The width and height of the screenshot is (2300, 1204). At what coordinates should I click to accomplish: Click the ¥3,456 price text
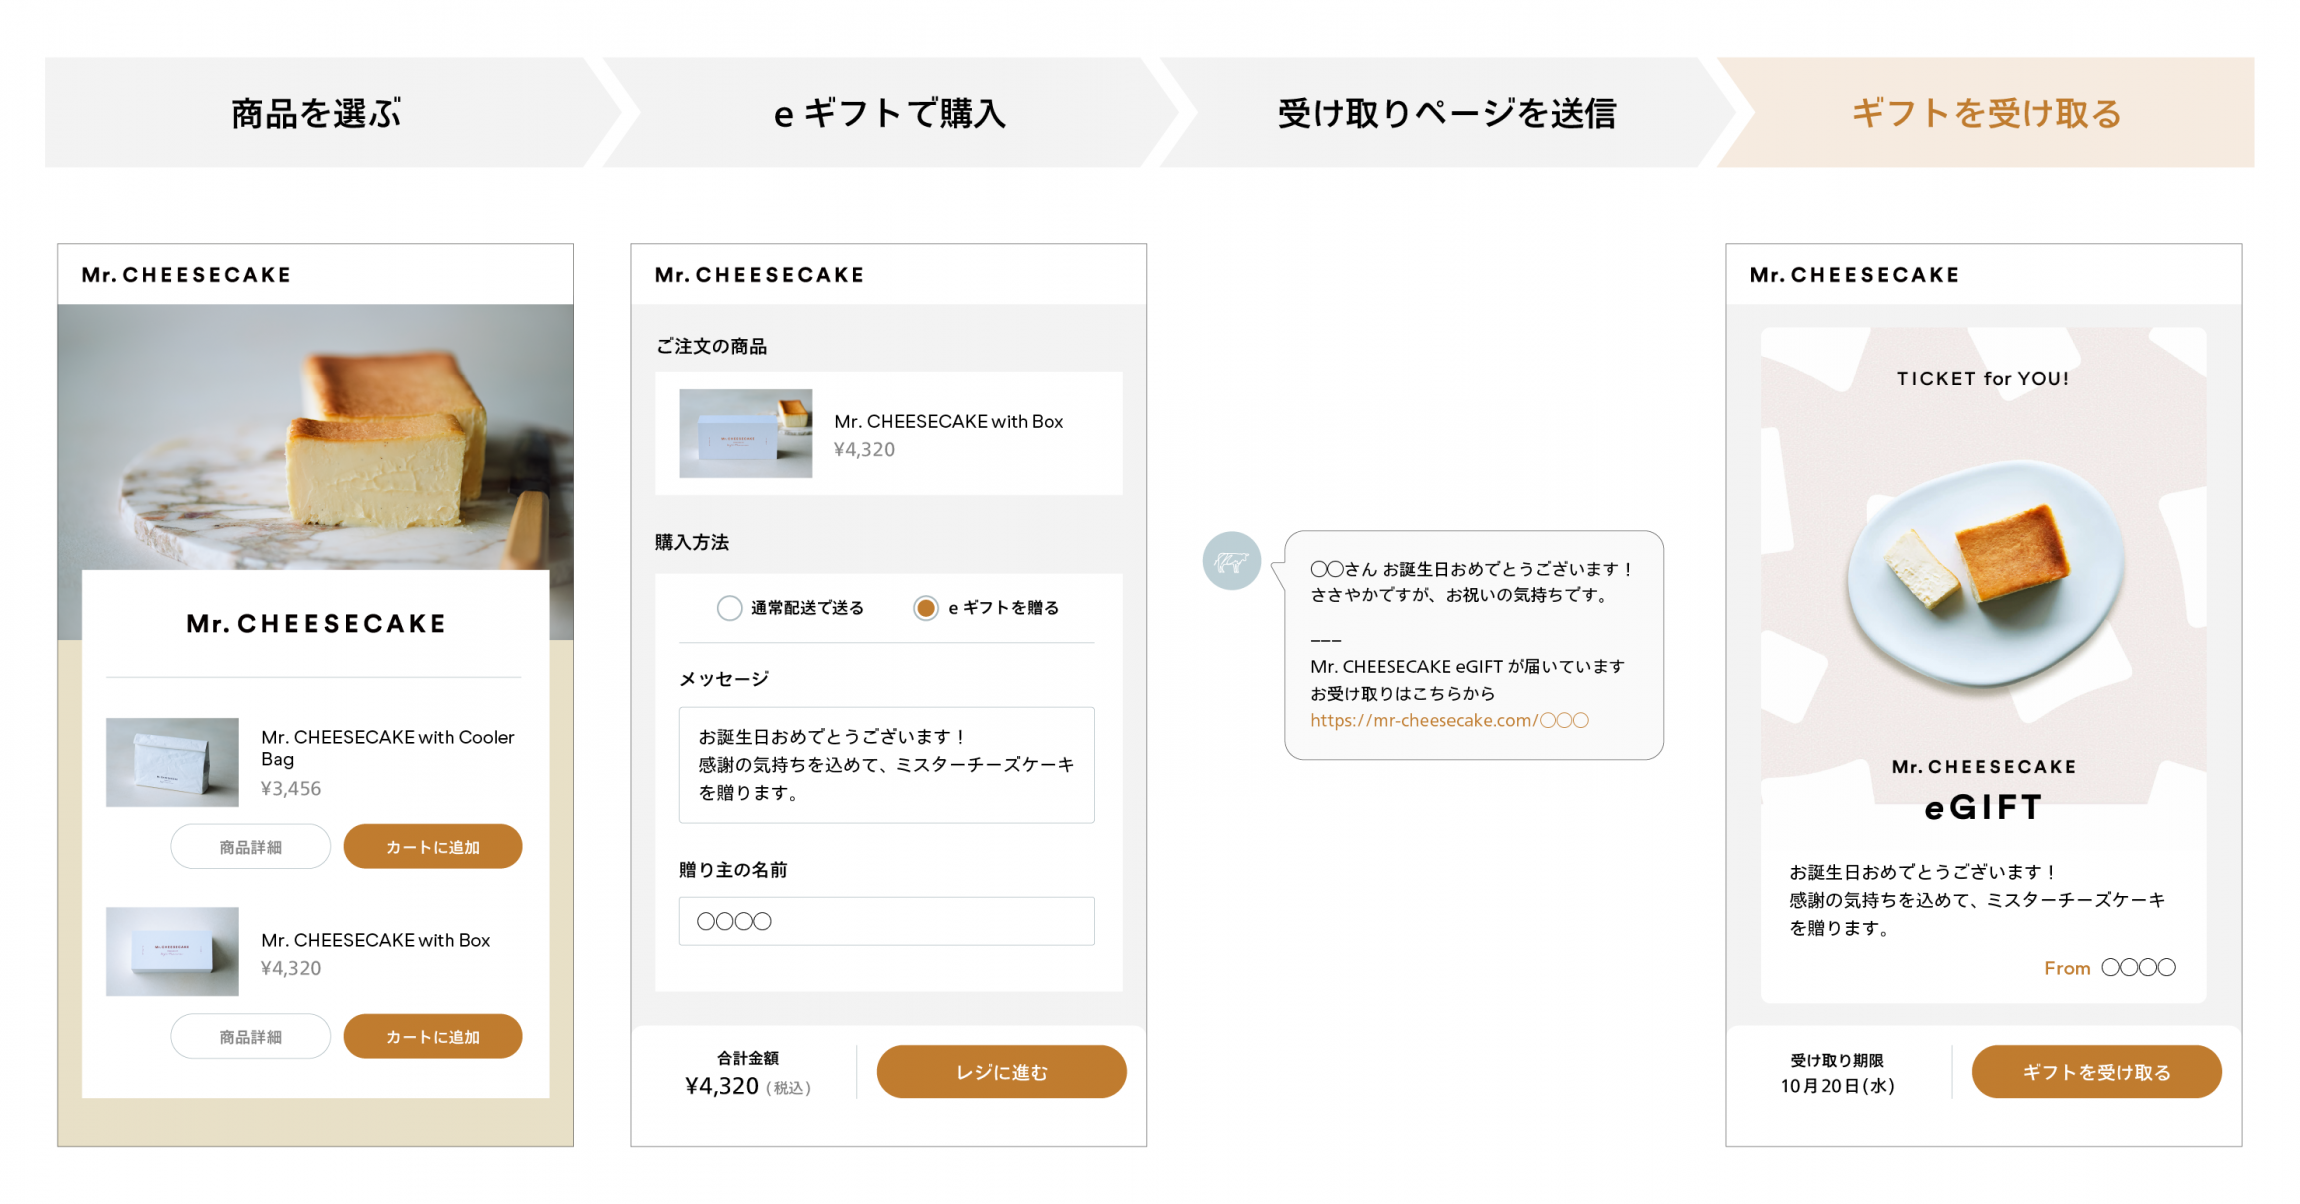(291, 788)
